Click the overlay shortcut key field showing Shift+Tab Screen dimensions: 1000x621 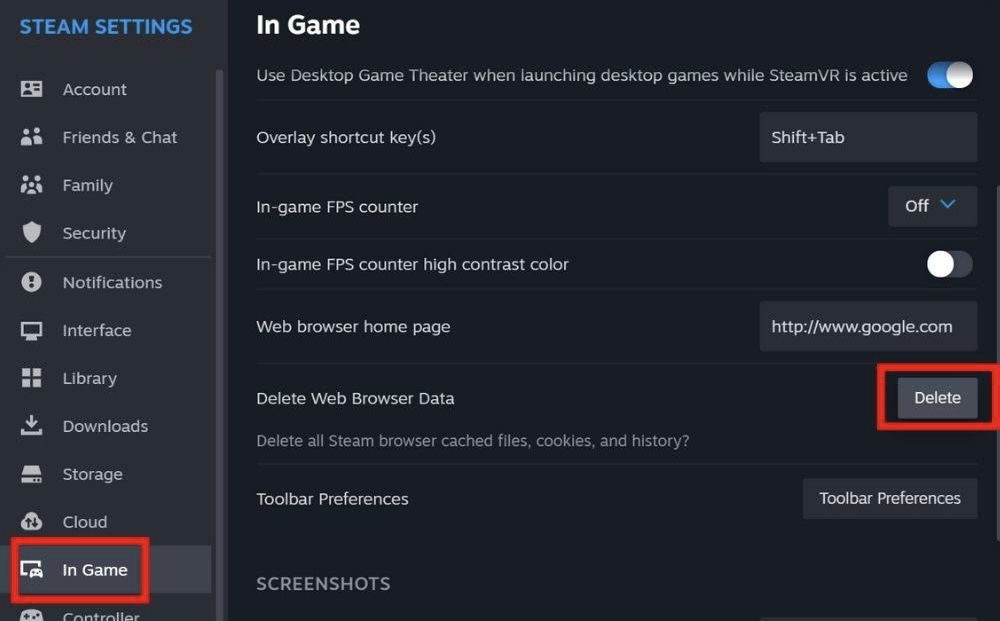(x=868, y=137)
